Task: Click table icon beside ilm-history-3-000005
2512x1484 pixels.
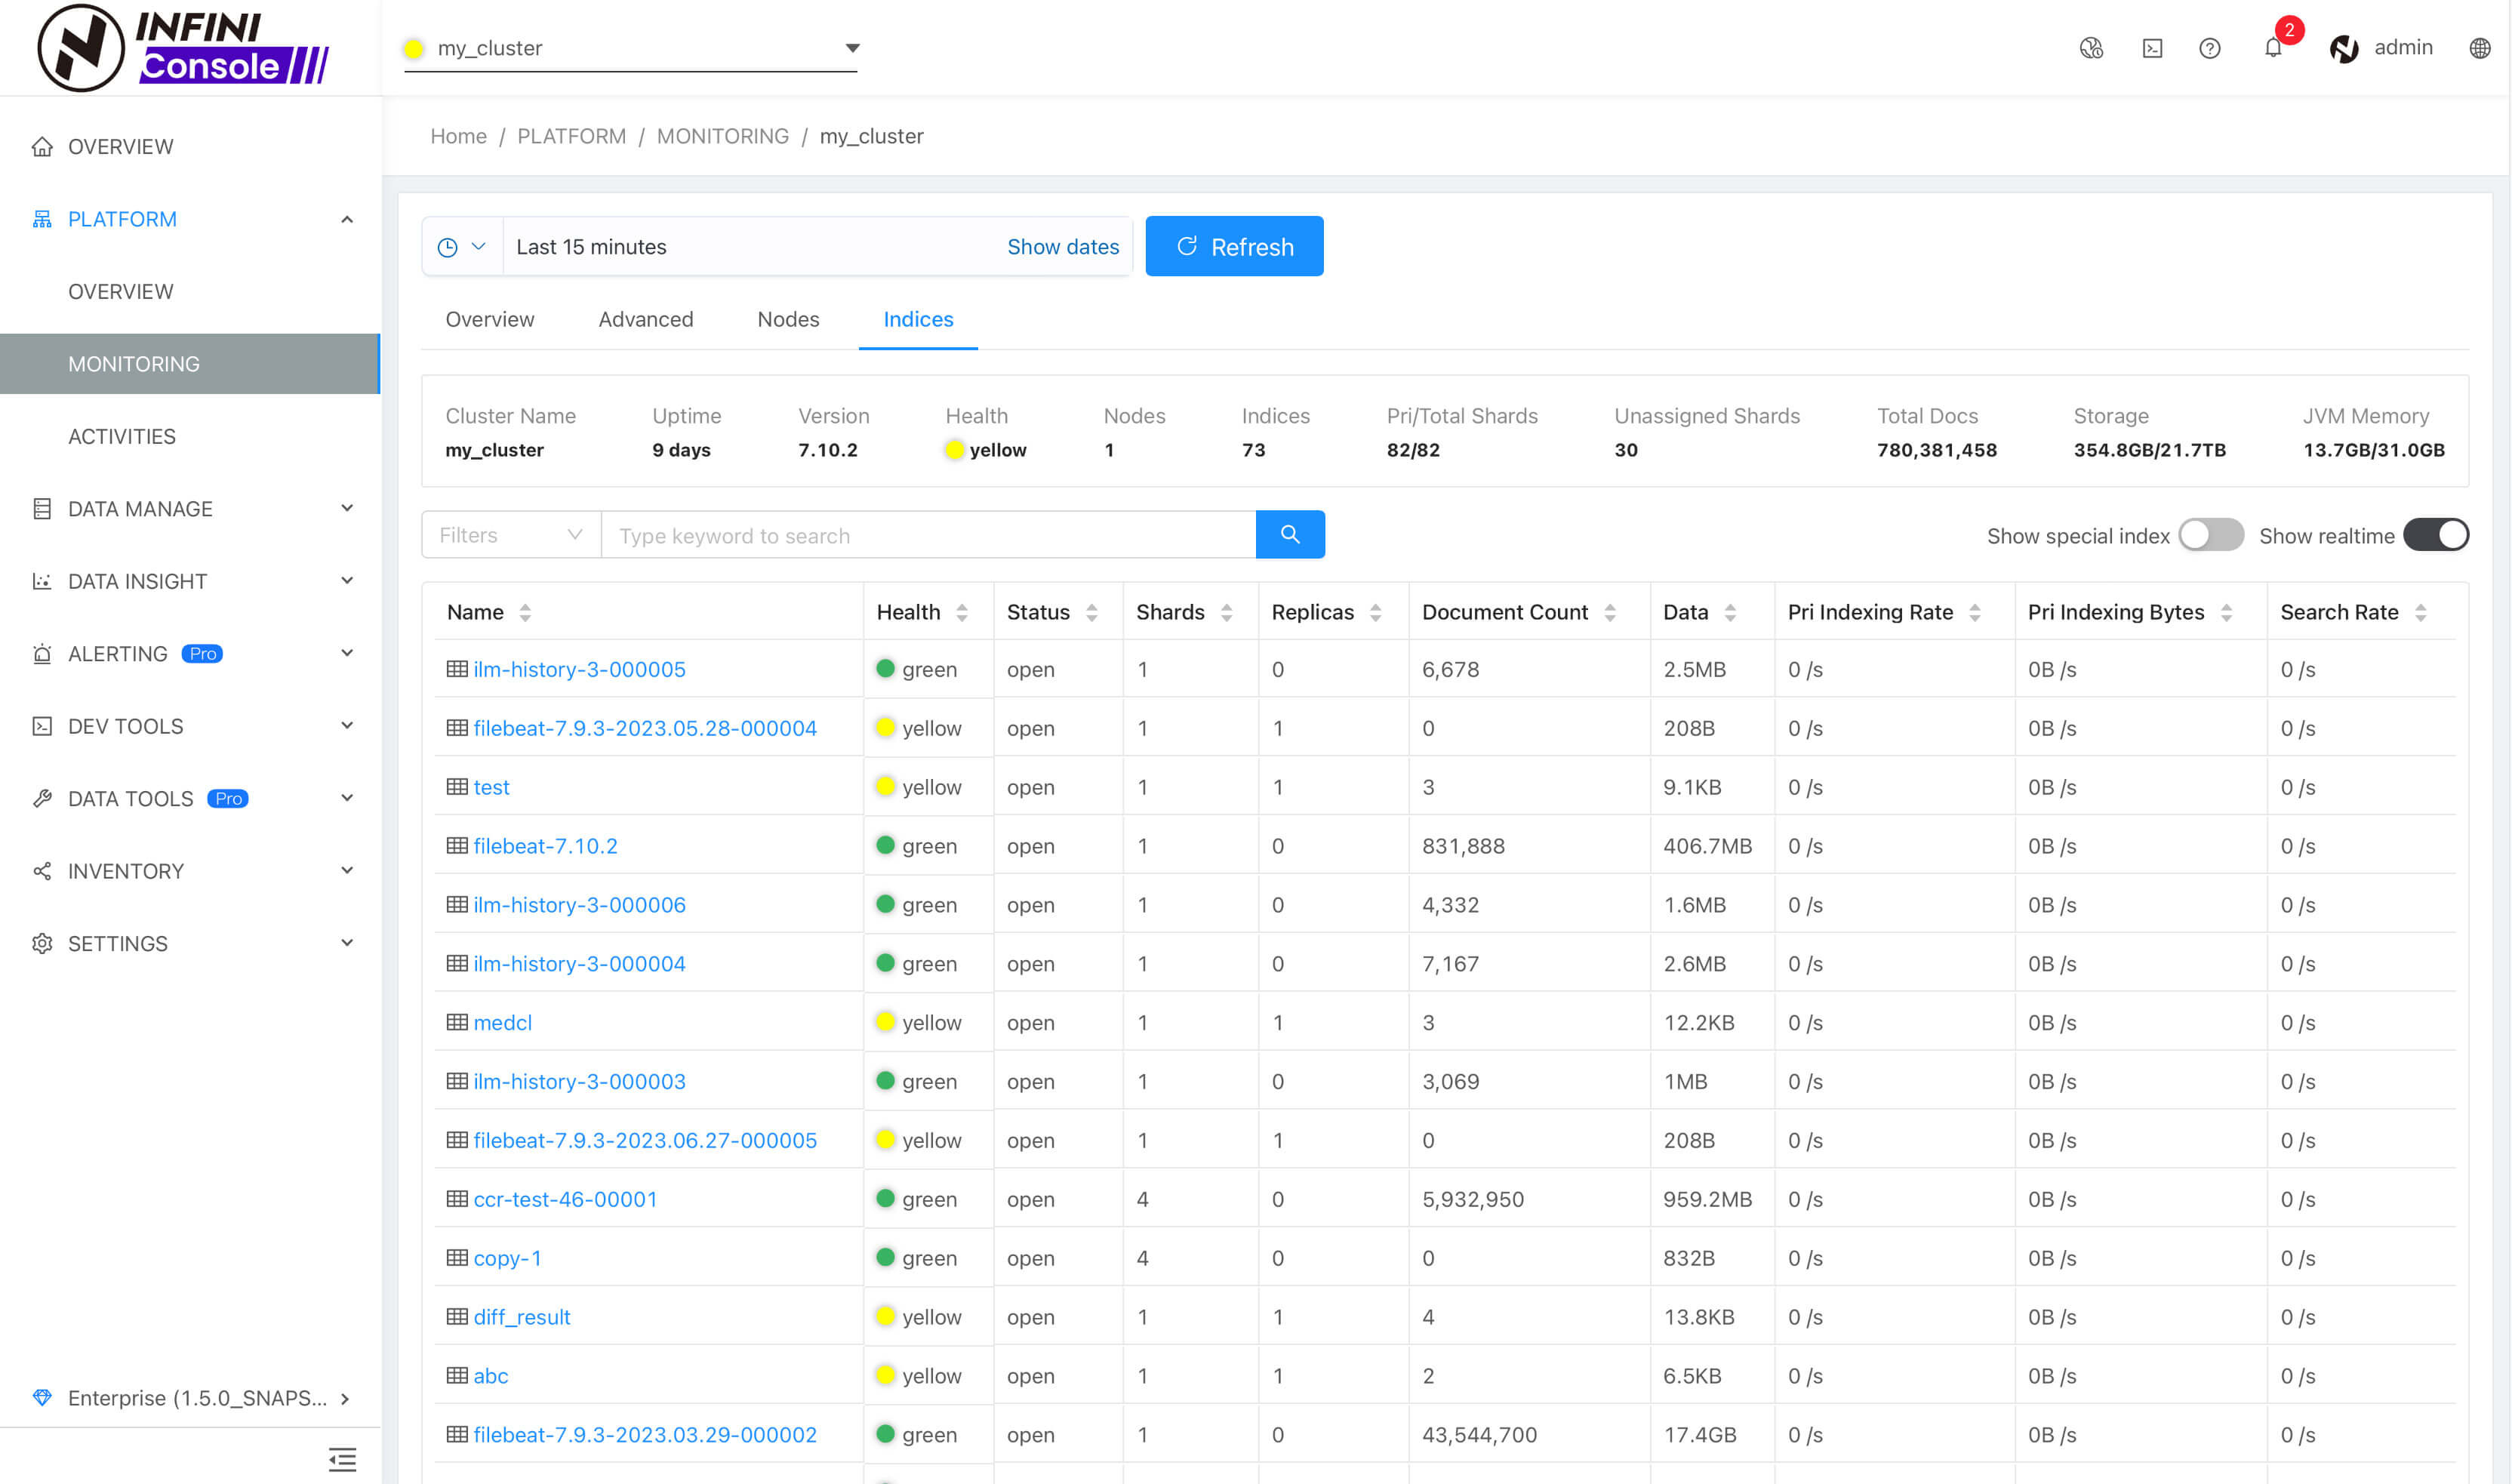Action: [457, 669]
